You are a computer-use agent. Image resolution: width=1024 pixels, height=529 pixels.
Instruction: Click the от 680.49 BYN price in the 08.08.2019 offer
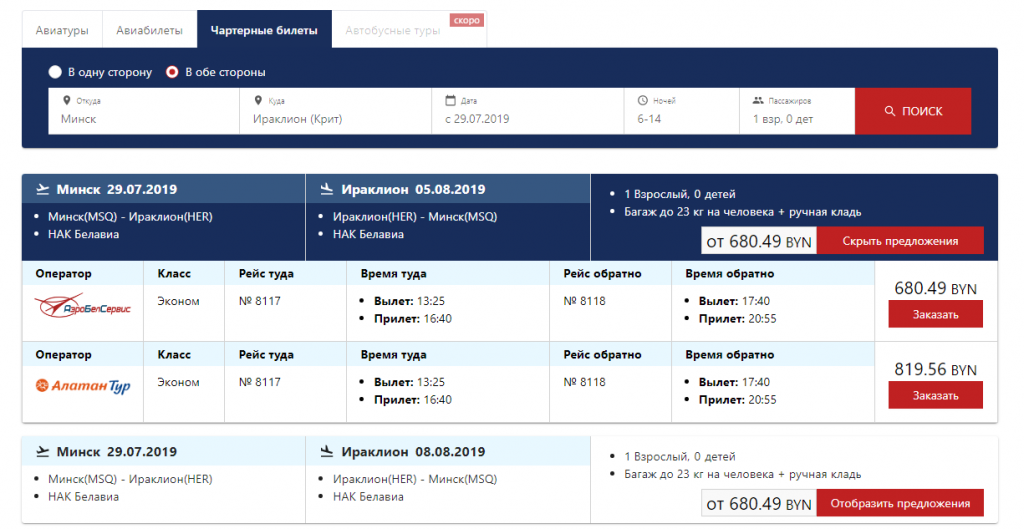click(759, 504)
